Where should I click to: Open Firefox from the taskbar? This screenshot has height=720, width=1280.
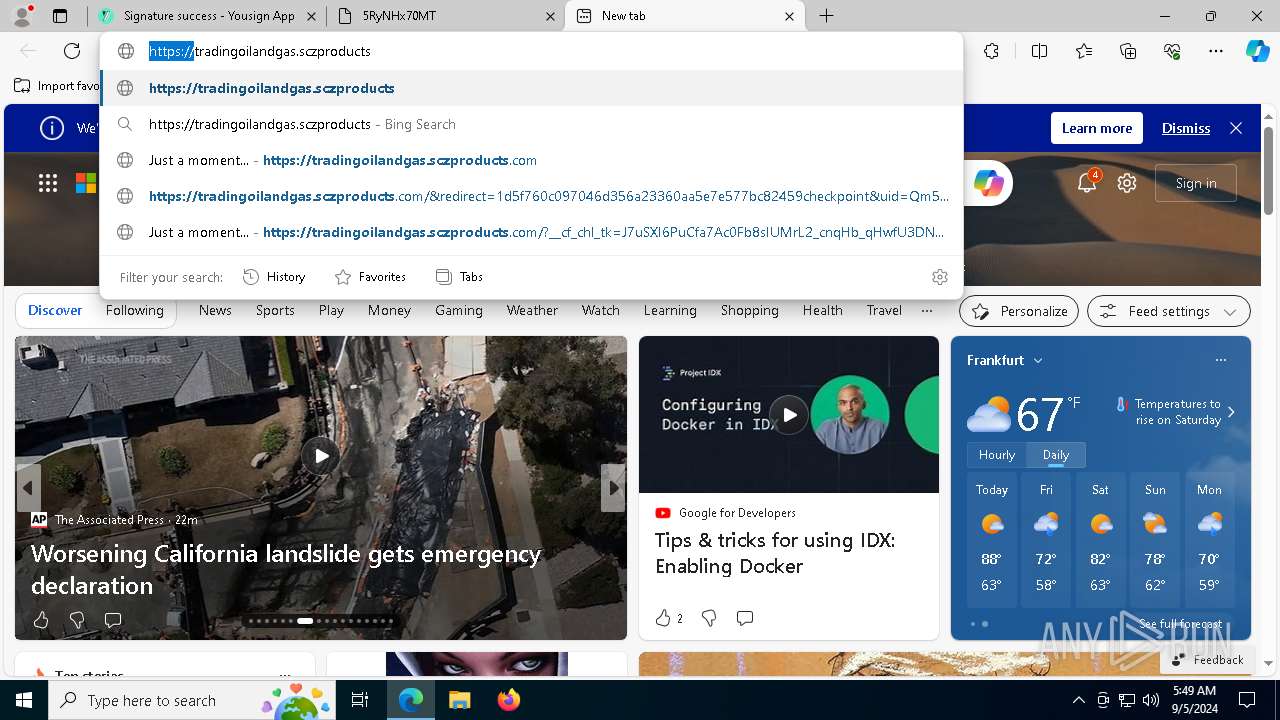click(508, 700)
